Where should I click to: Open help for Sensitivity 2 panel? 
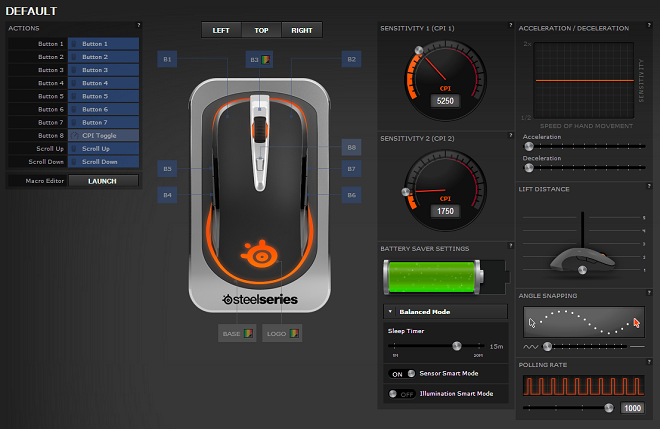511,135
